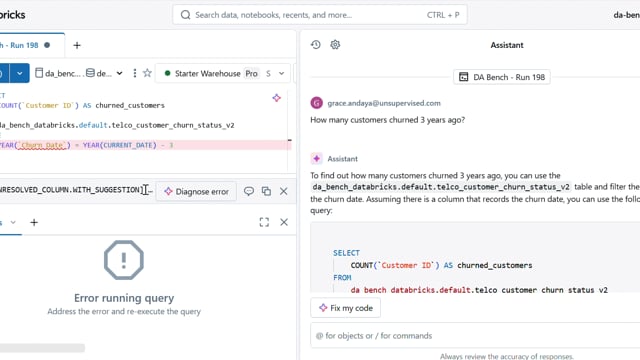
Task: Dismiss the error message bar
Action: [284, 191]
